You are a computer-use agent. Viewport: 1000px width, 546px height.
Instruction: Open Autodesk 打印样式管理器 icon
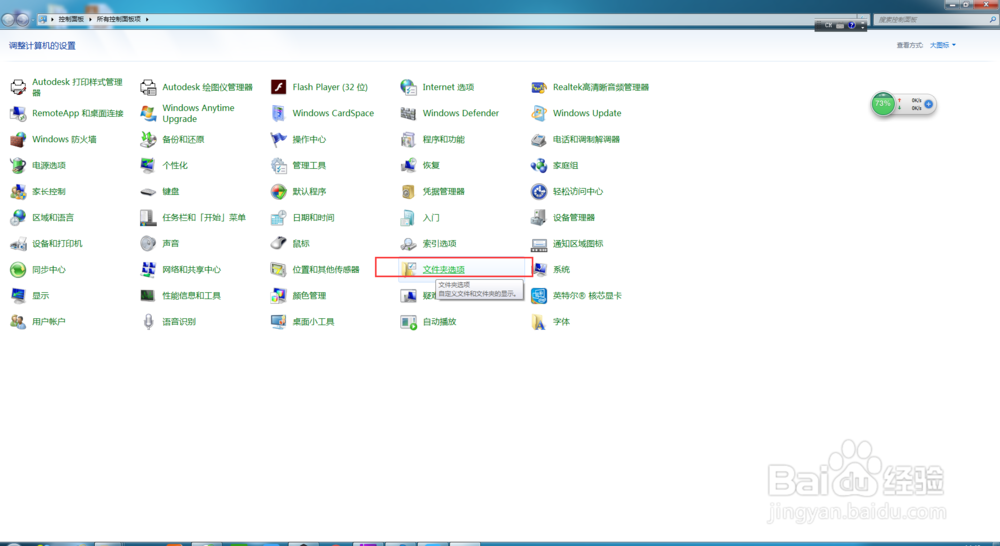18,87
